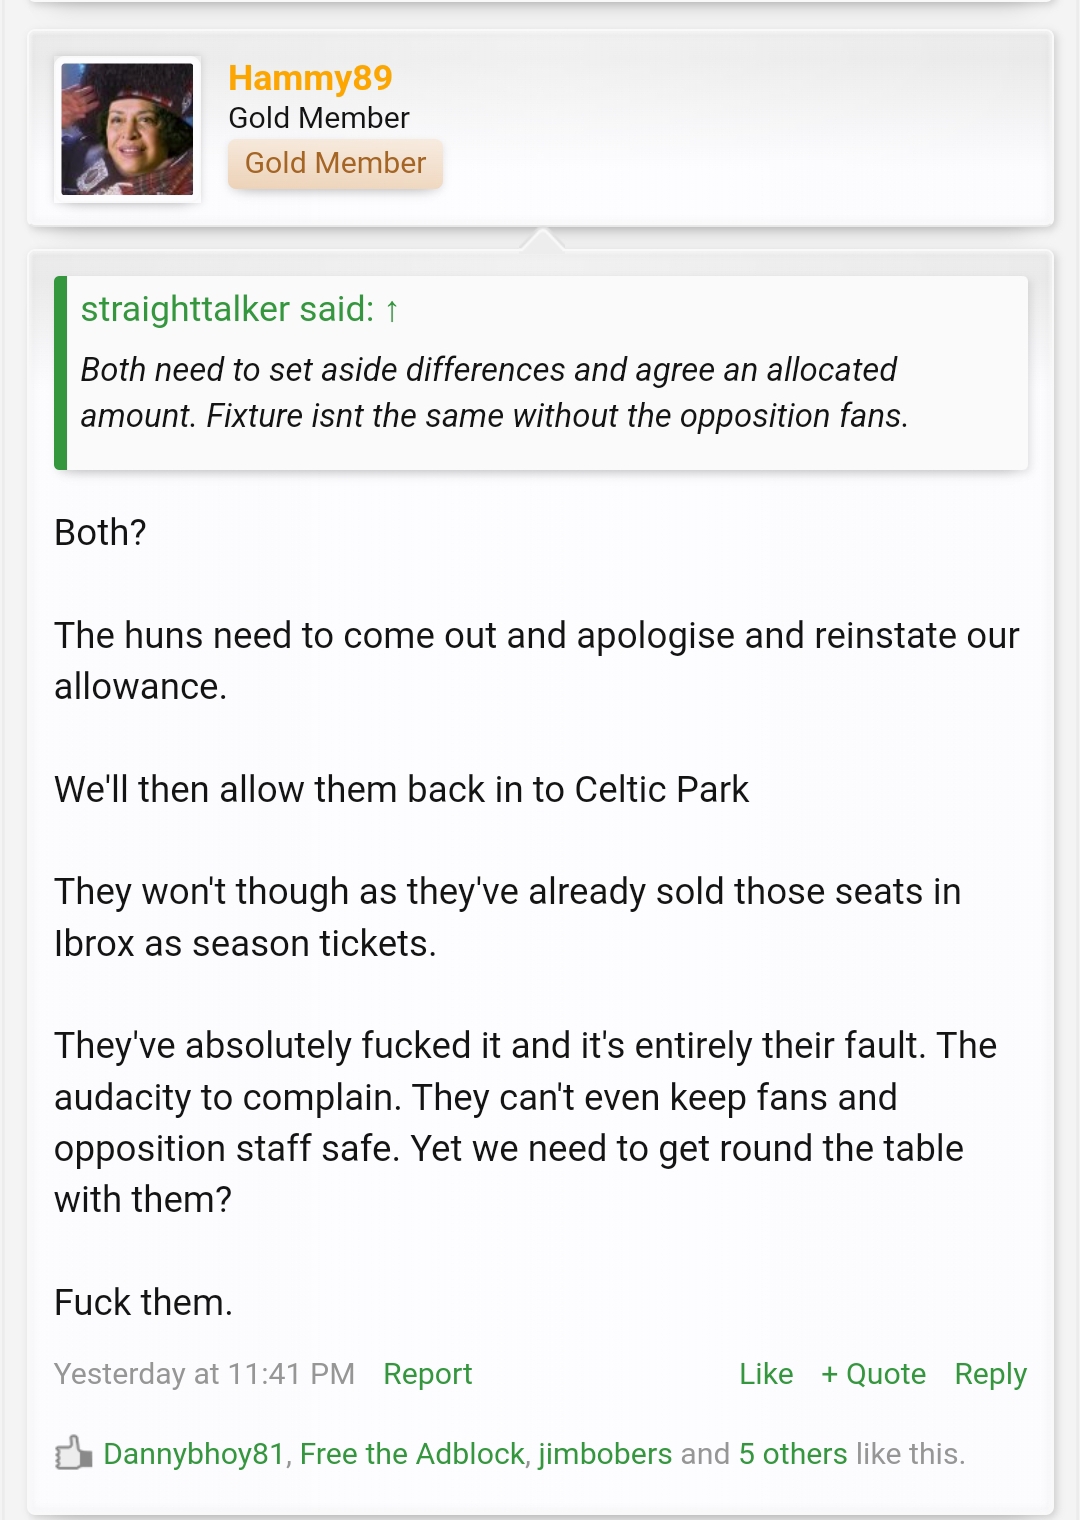Open Hammy89's profile avatar picture
This screenshot has height=1520, width=1080.
click(127, 129)
